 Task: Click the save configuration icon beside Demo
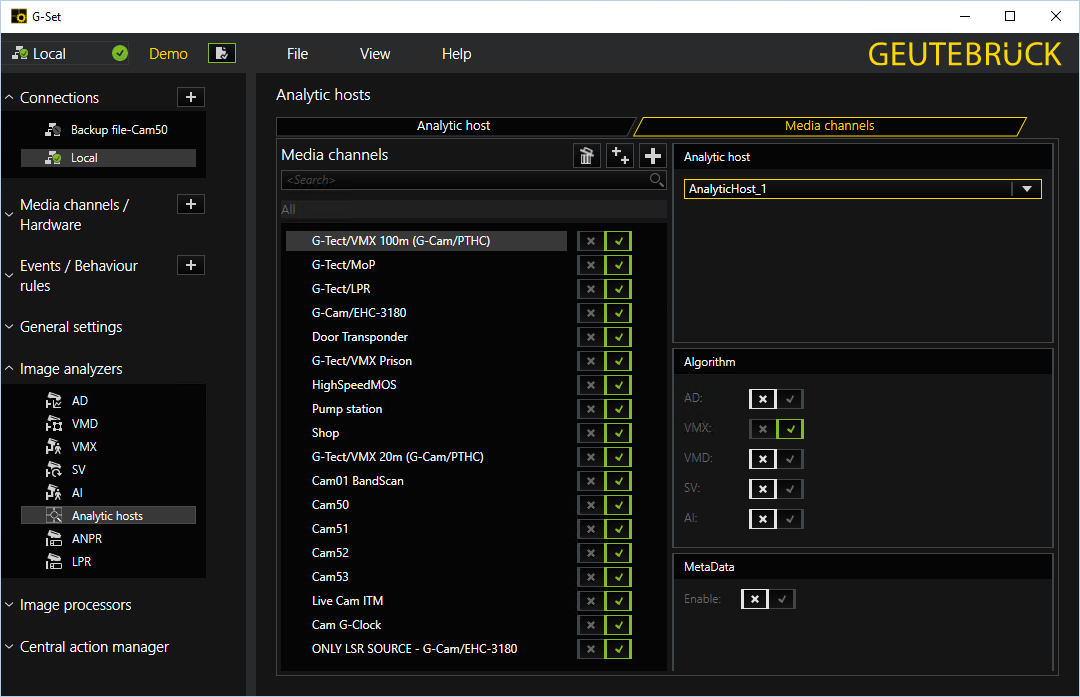tap(222, 53)
